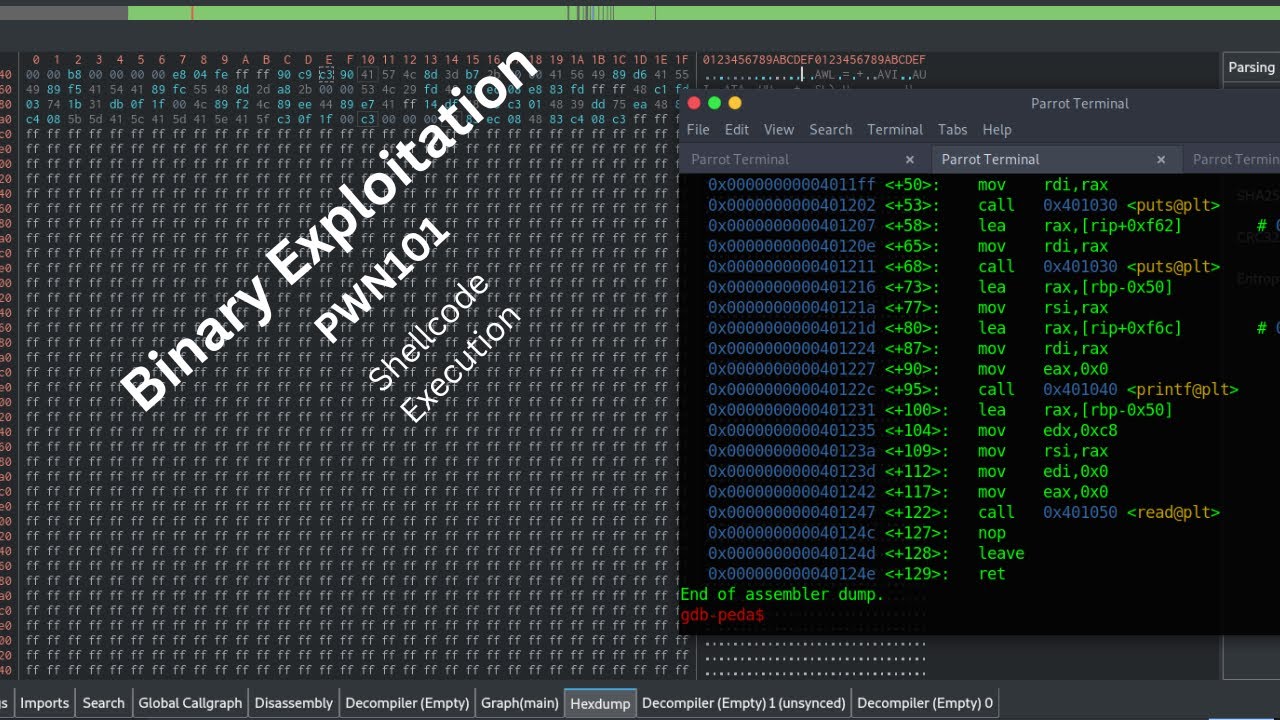Switch to the Imports tab in Cutter
The width and height of the screenshot is (1280, 720).
pyautogui.click(x=45, y=703)
